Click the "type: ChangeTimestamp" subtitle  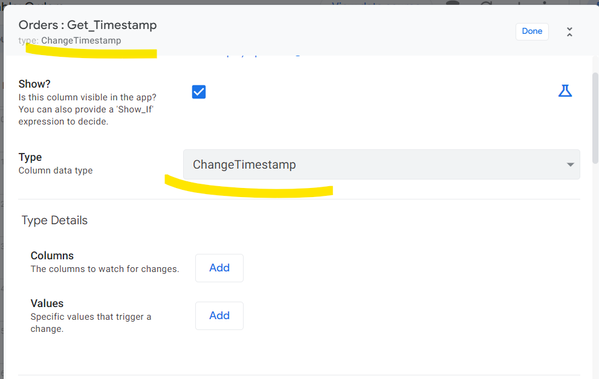[70, 40]
